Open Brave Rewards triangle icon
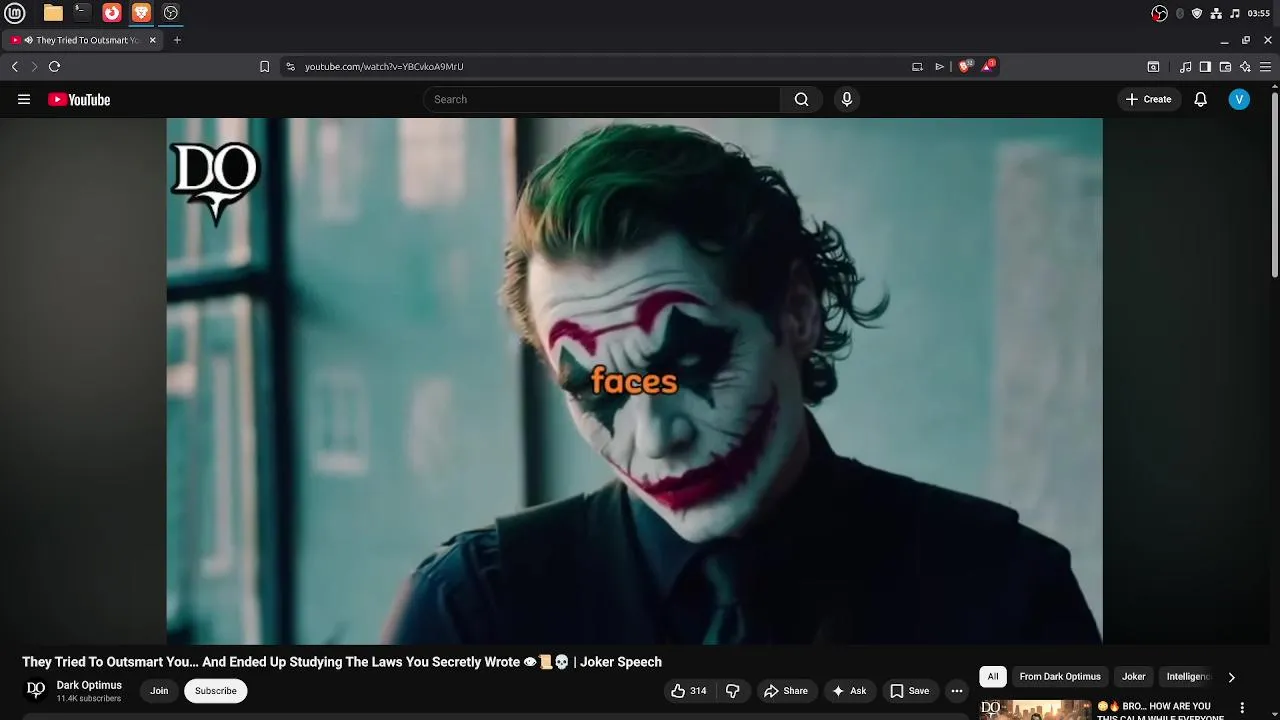This screenshot has width=1280, height=720. (988, 66)
